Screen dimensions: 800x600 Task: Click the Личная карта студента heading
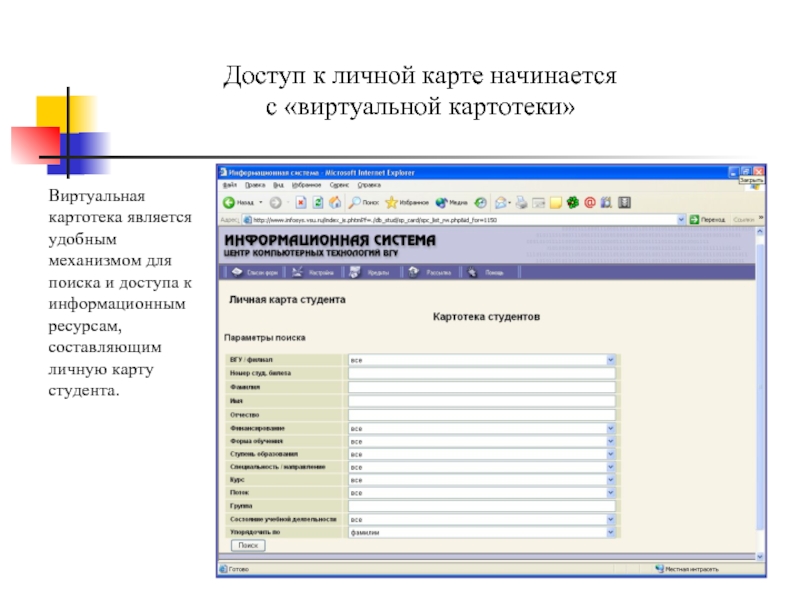287,299
